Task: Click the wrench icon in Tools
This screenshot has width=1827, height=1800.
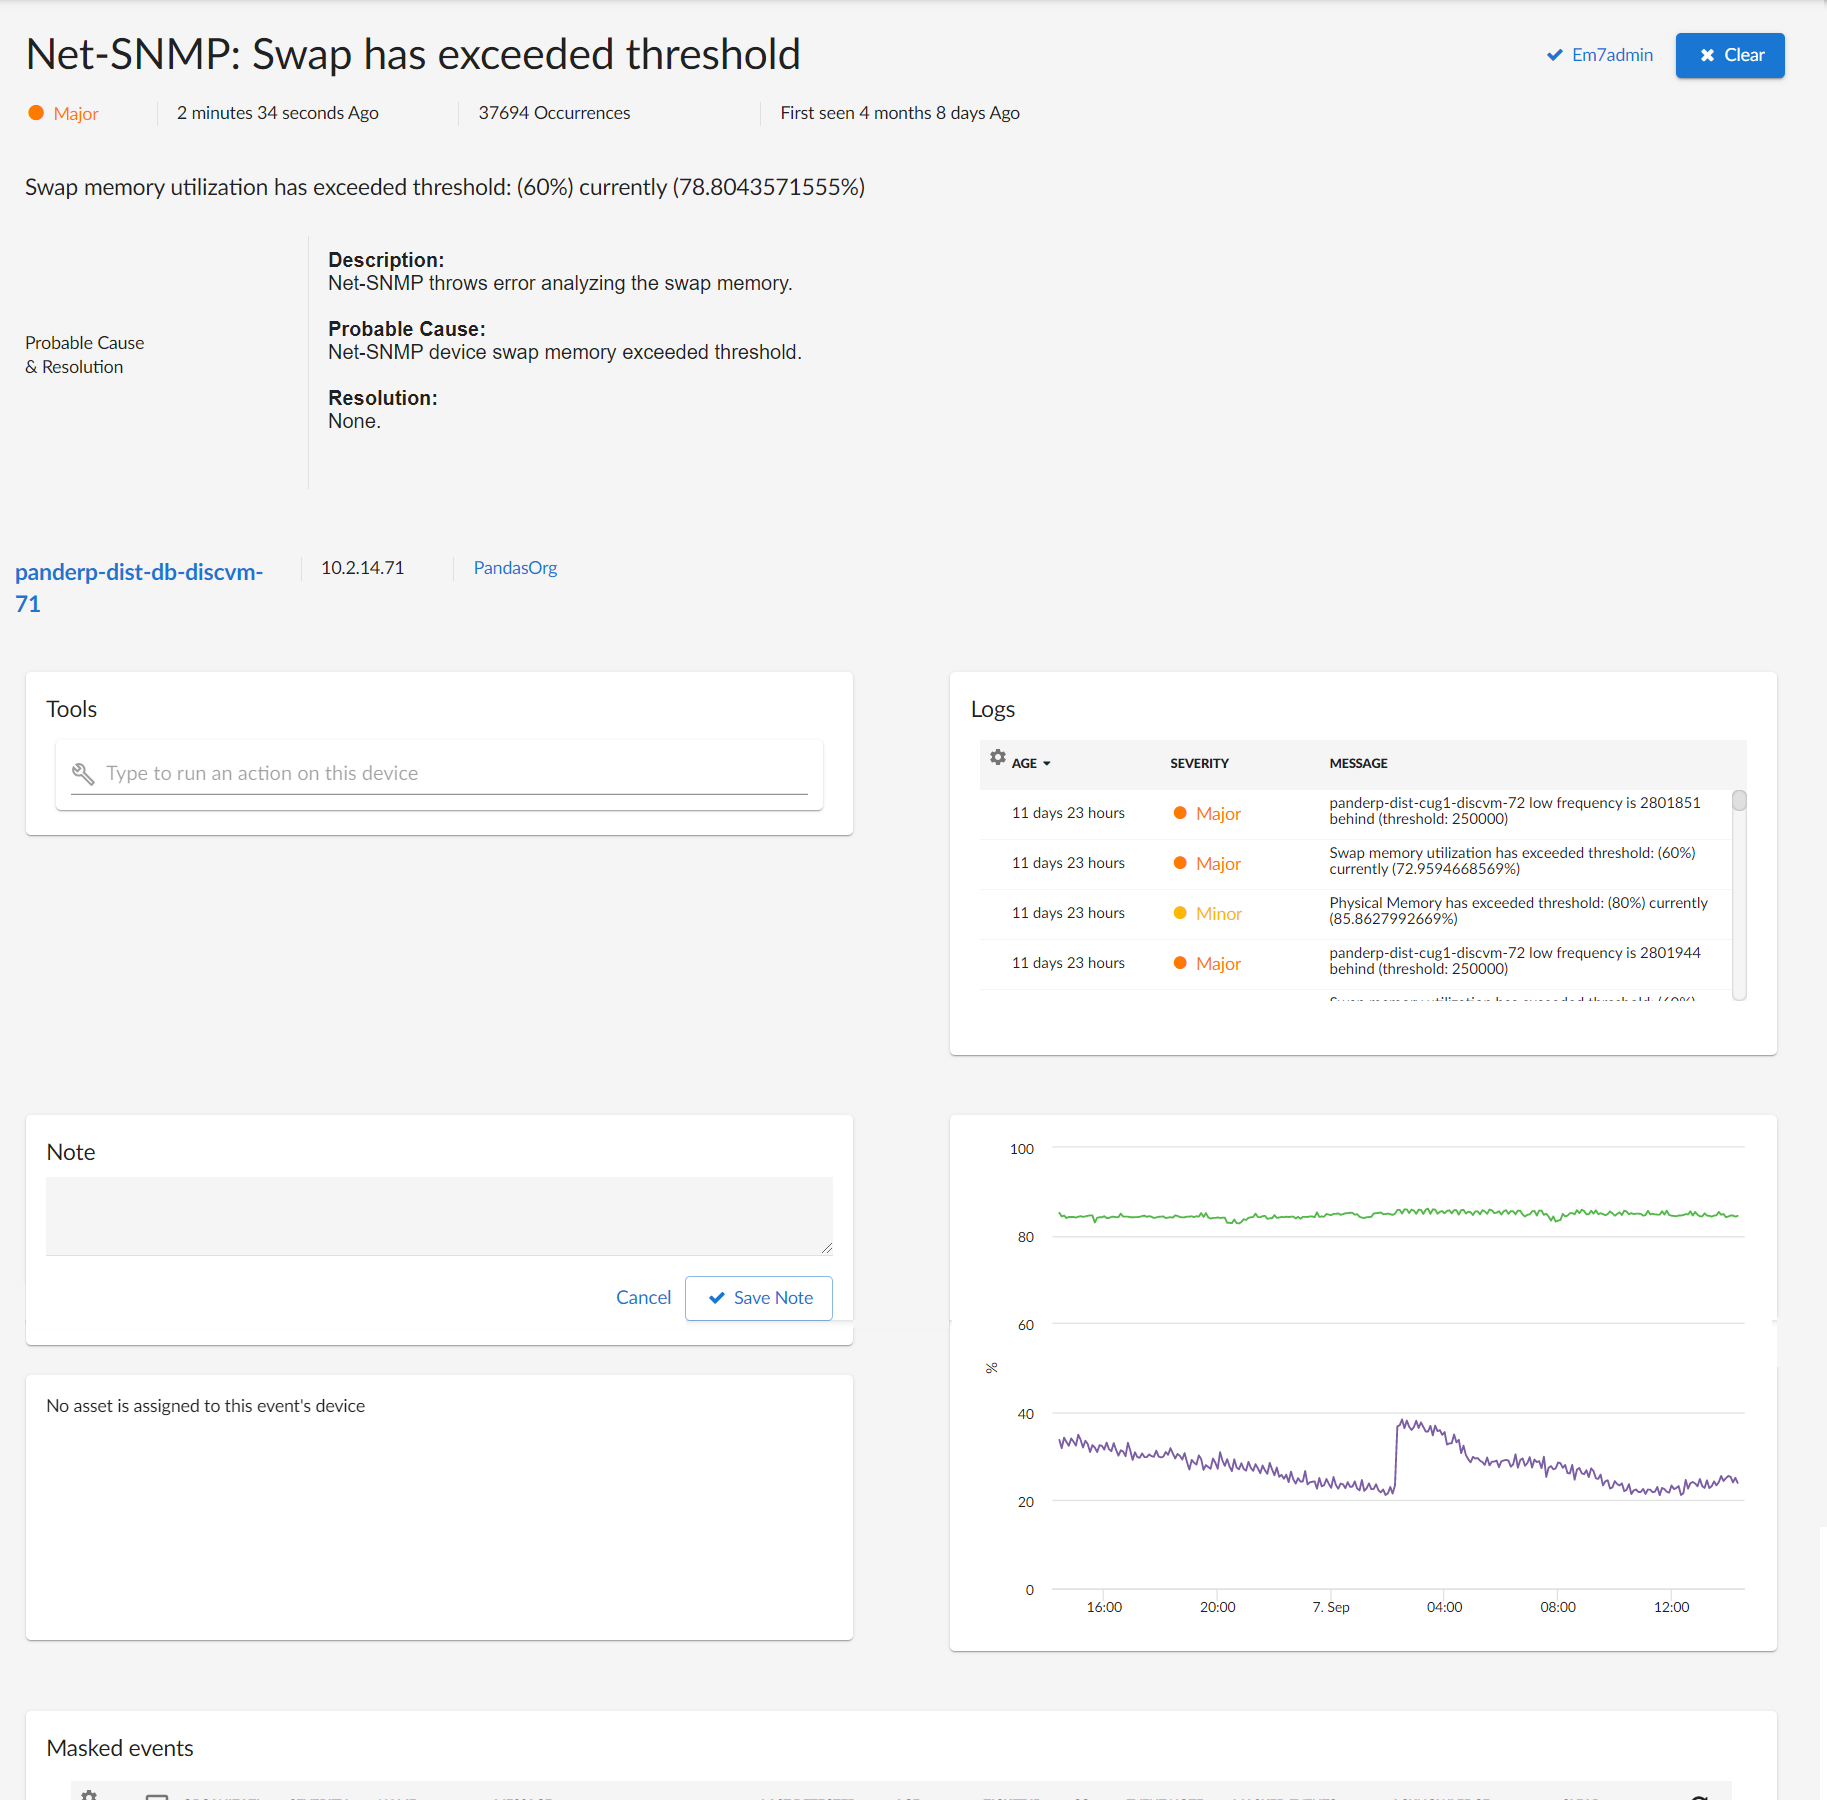Action: [x=83, y=774]
